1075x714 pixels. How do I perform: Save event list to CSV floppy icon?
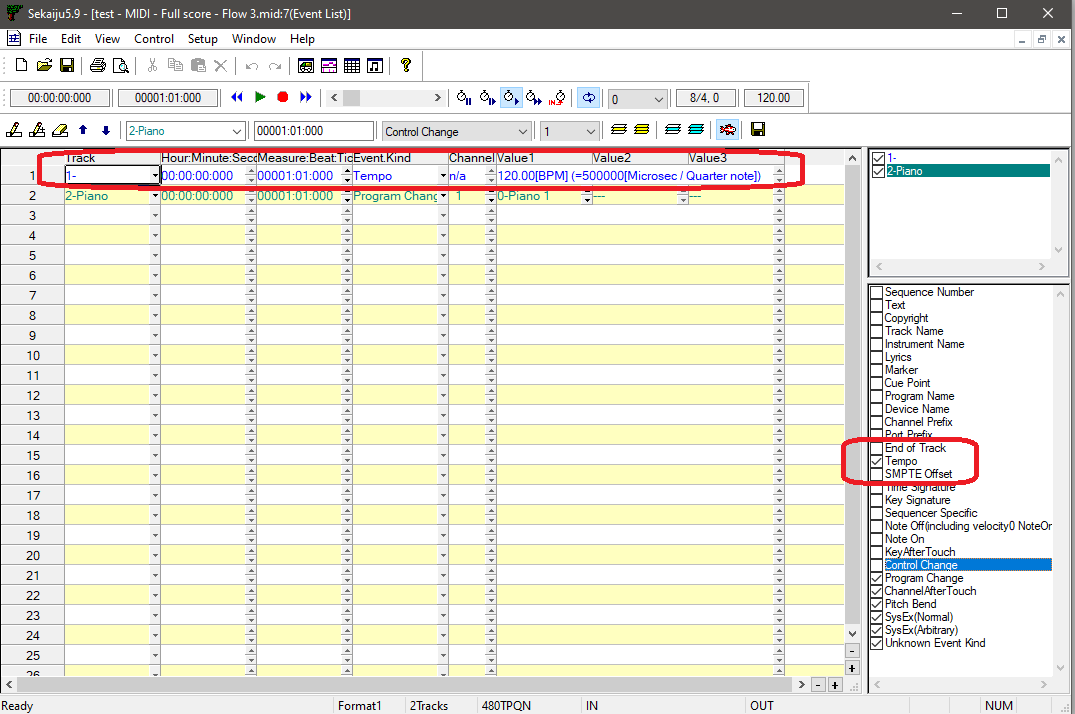(x=758, y=130)
